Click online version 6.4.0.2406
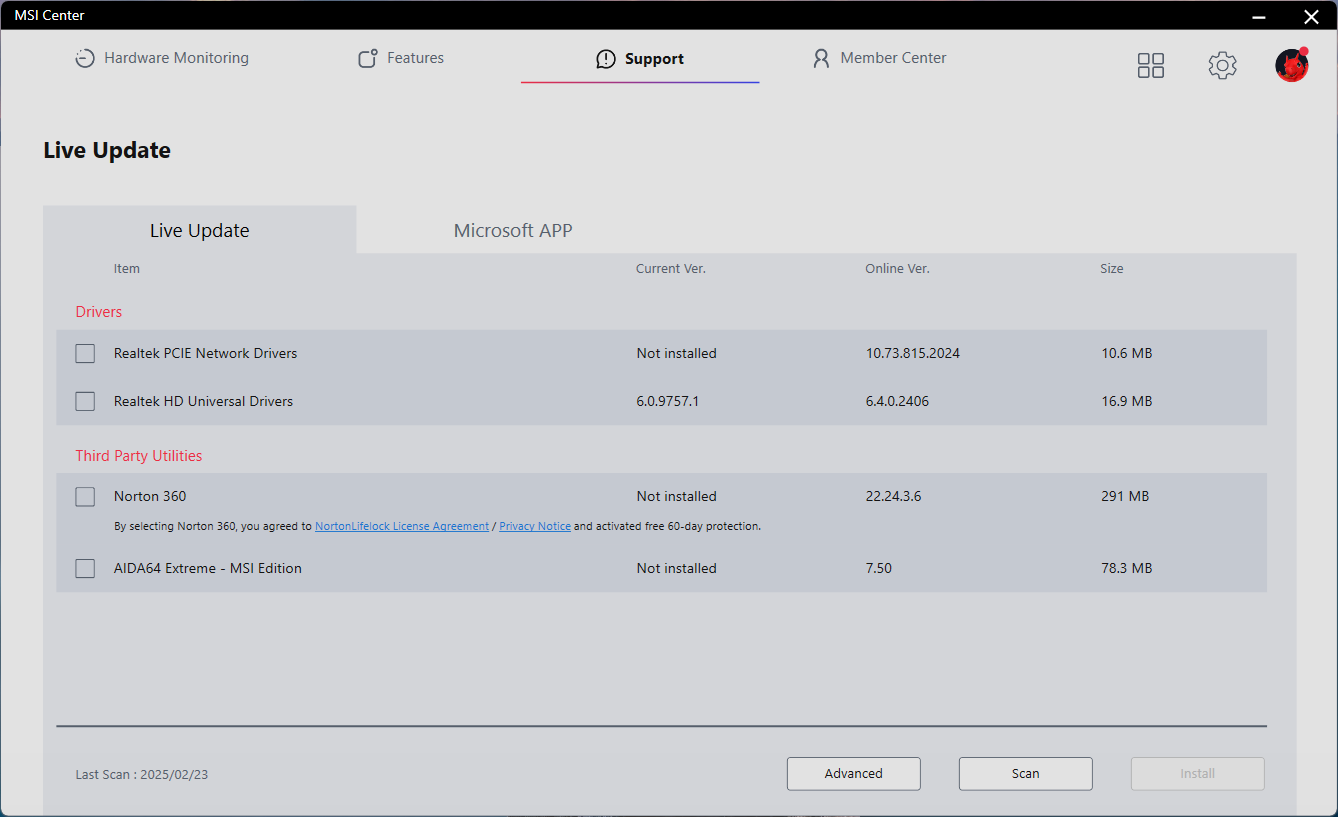This screenshot has height=817, width=1338. (x=899, y=401)
